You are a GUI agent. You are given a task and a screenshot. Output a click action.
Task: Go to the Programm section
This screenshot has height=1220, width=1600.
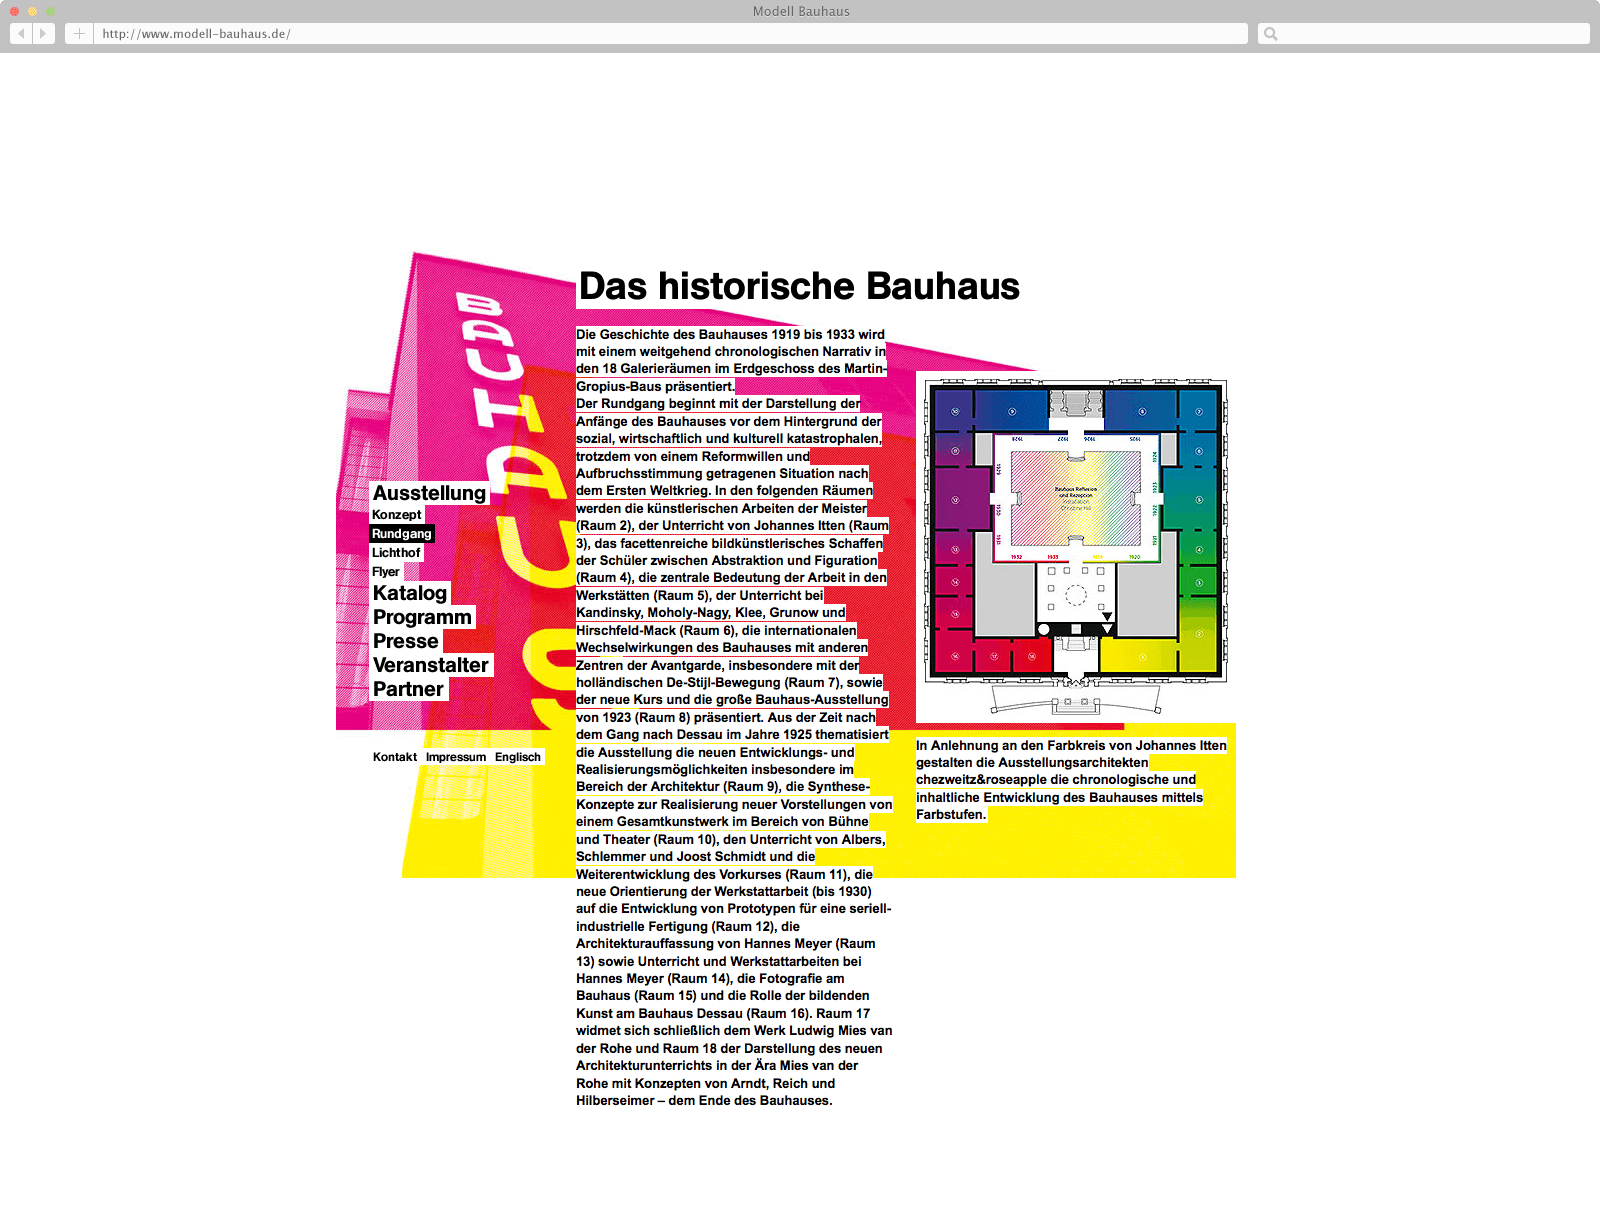click(x=422, y=617)
